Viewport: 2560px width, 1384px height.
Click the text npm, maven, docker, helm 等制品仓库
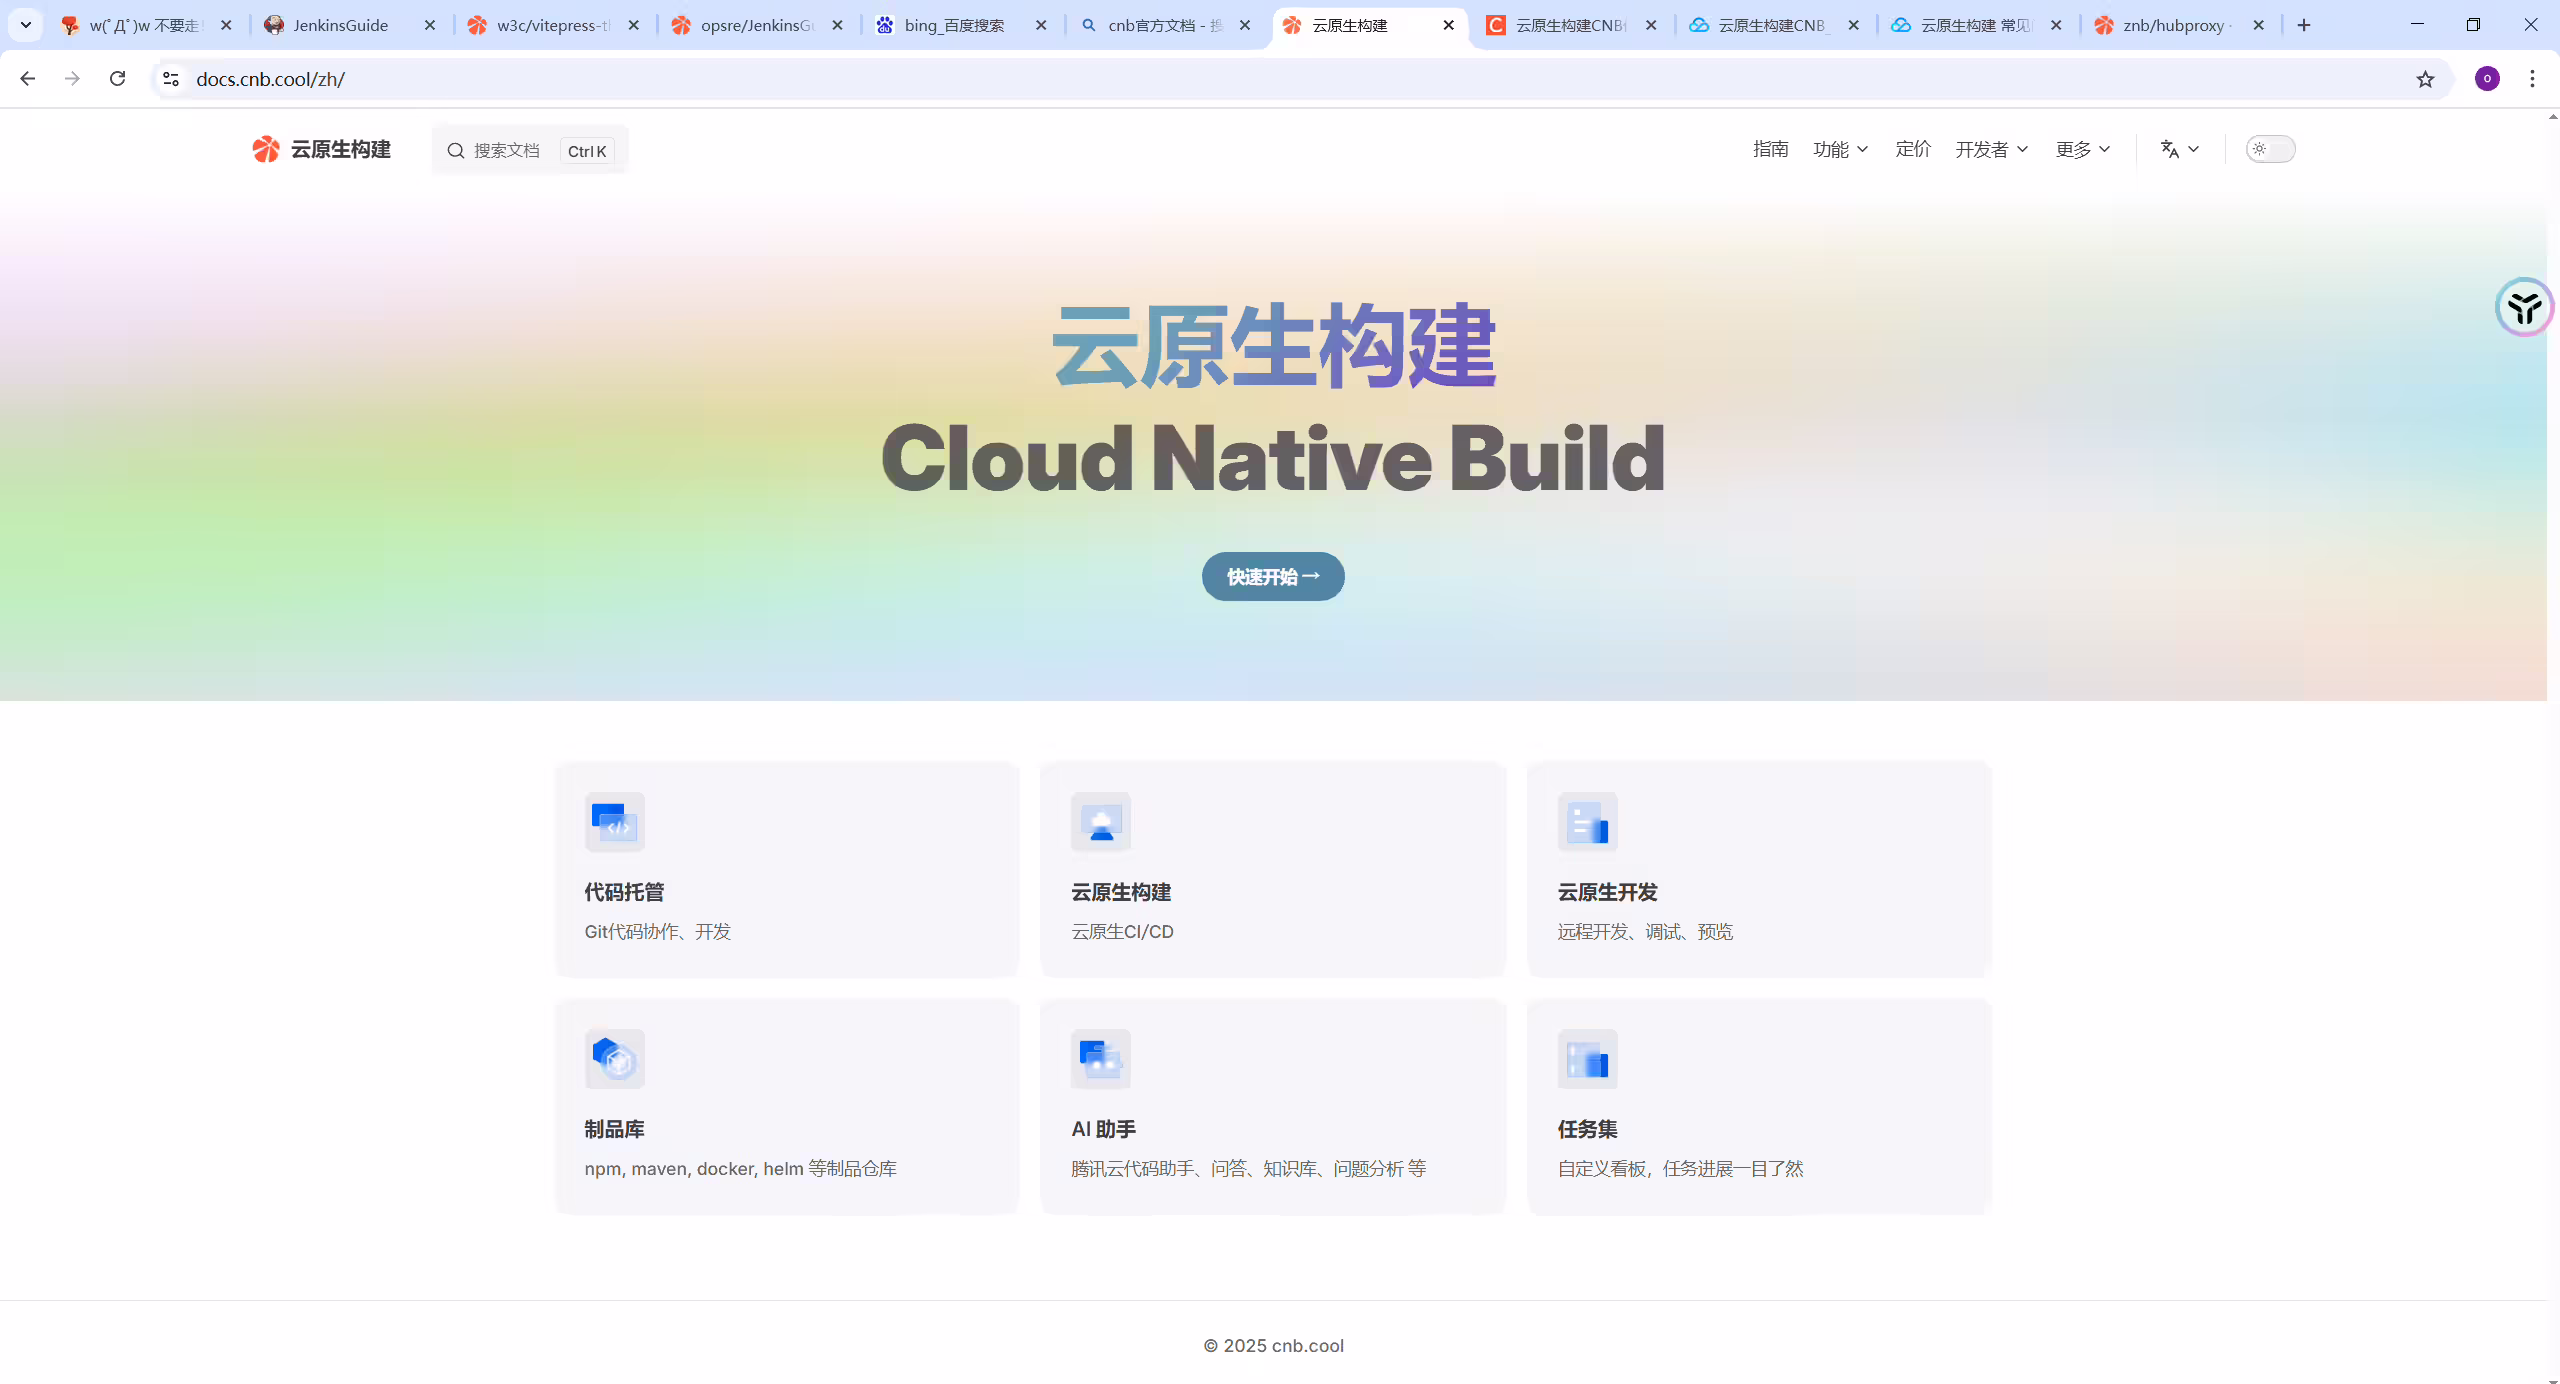tap(740, 1169)
